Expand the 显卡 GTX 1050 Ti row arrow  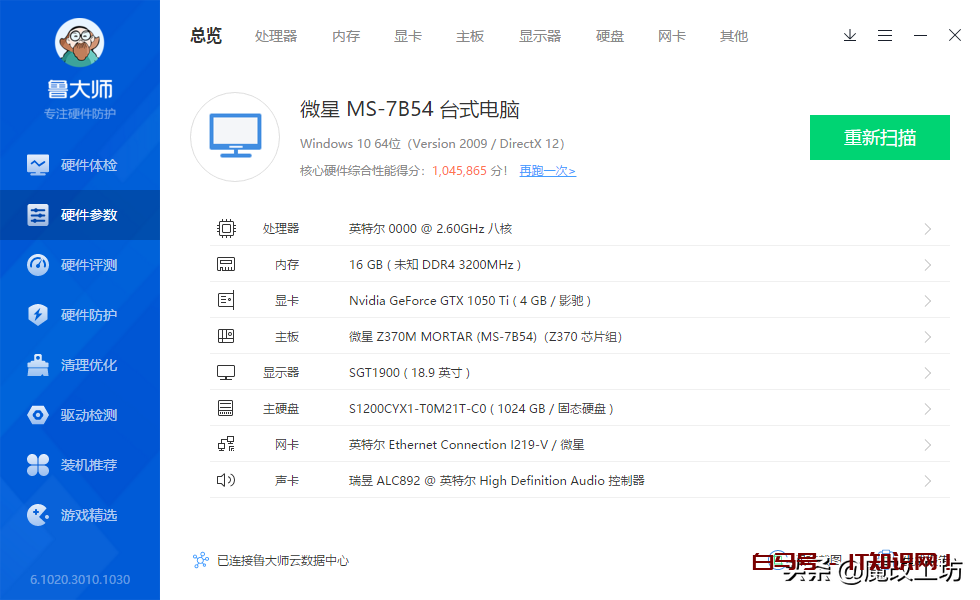point(927,301)
